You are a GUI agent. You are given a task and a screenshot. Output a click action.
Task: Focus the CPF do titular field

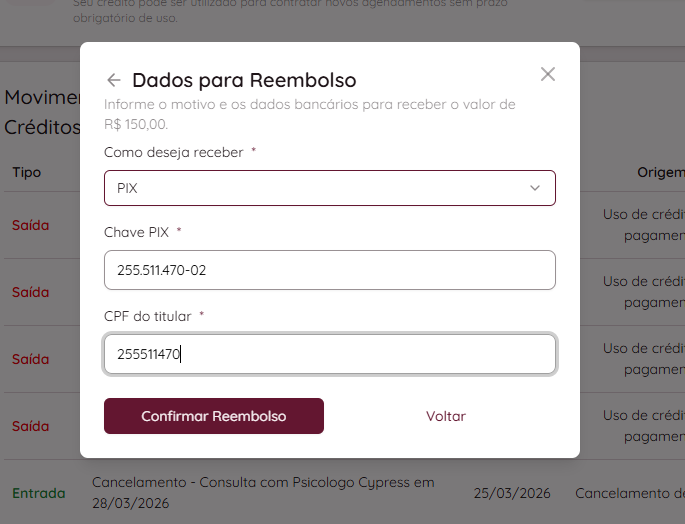click(329, 354)
